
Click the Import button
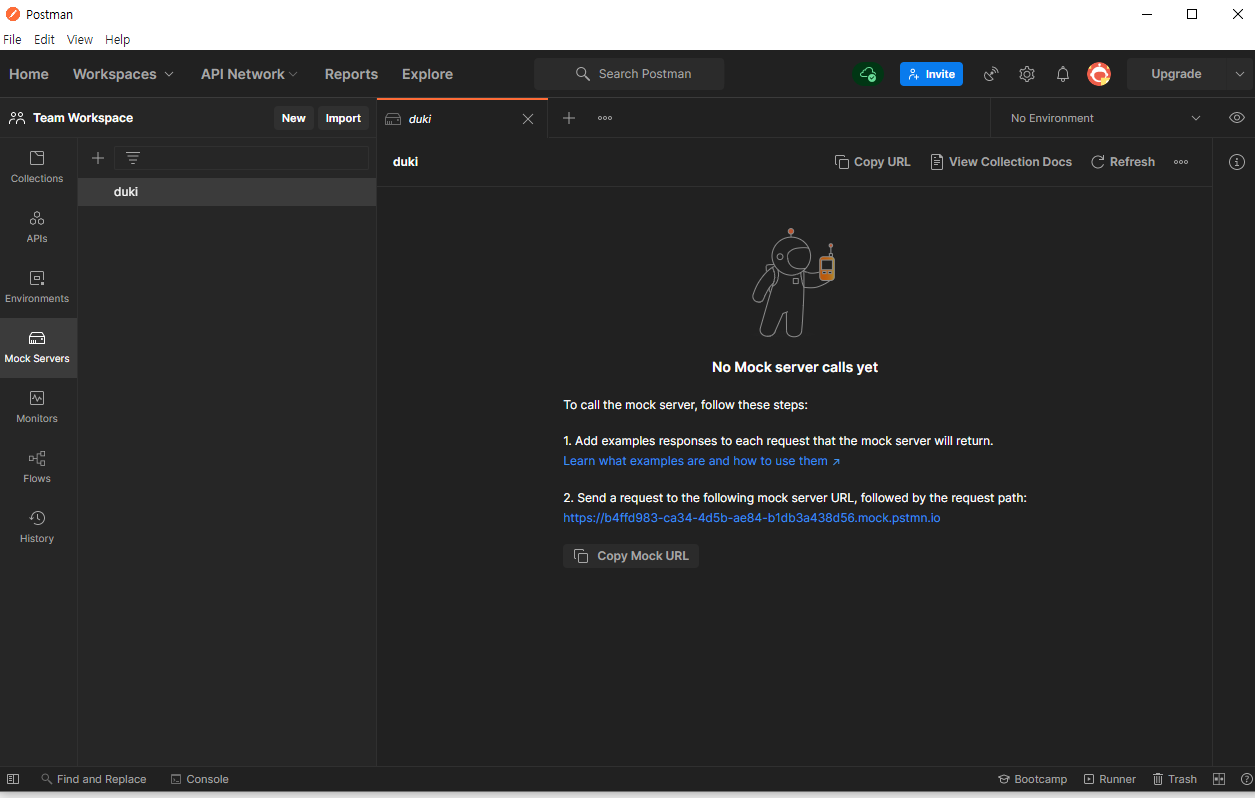(343, 118)
